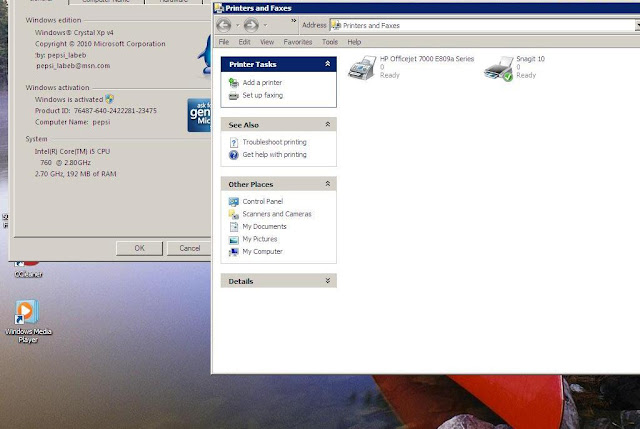This screenshot has width=640, height=429.
Task: Open the Back button history dropdown
Action: [x=238, y=26]
